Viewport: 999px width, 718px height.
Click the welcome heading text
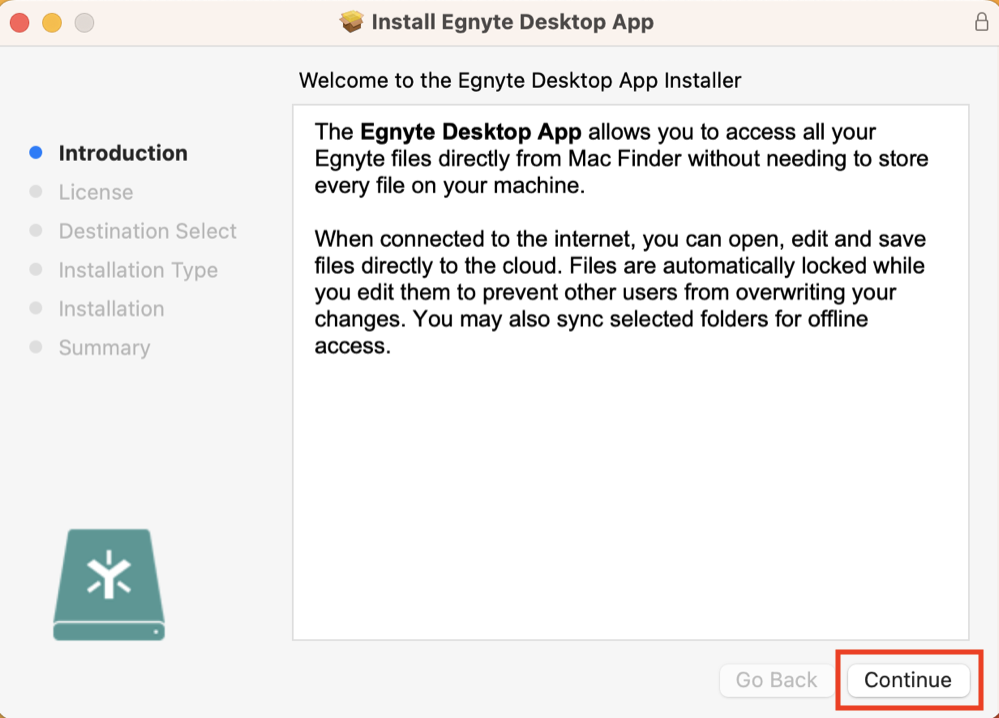(x=520, y=81)
